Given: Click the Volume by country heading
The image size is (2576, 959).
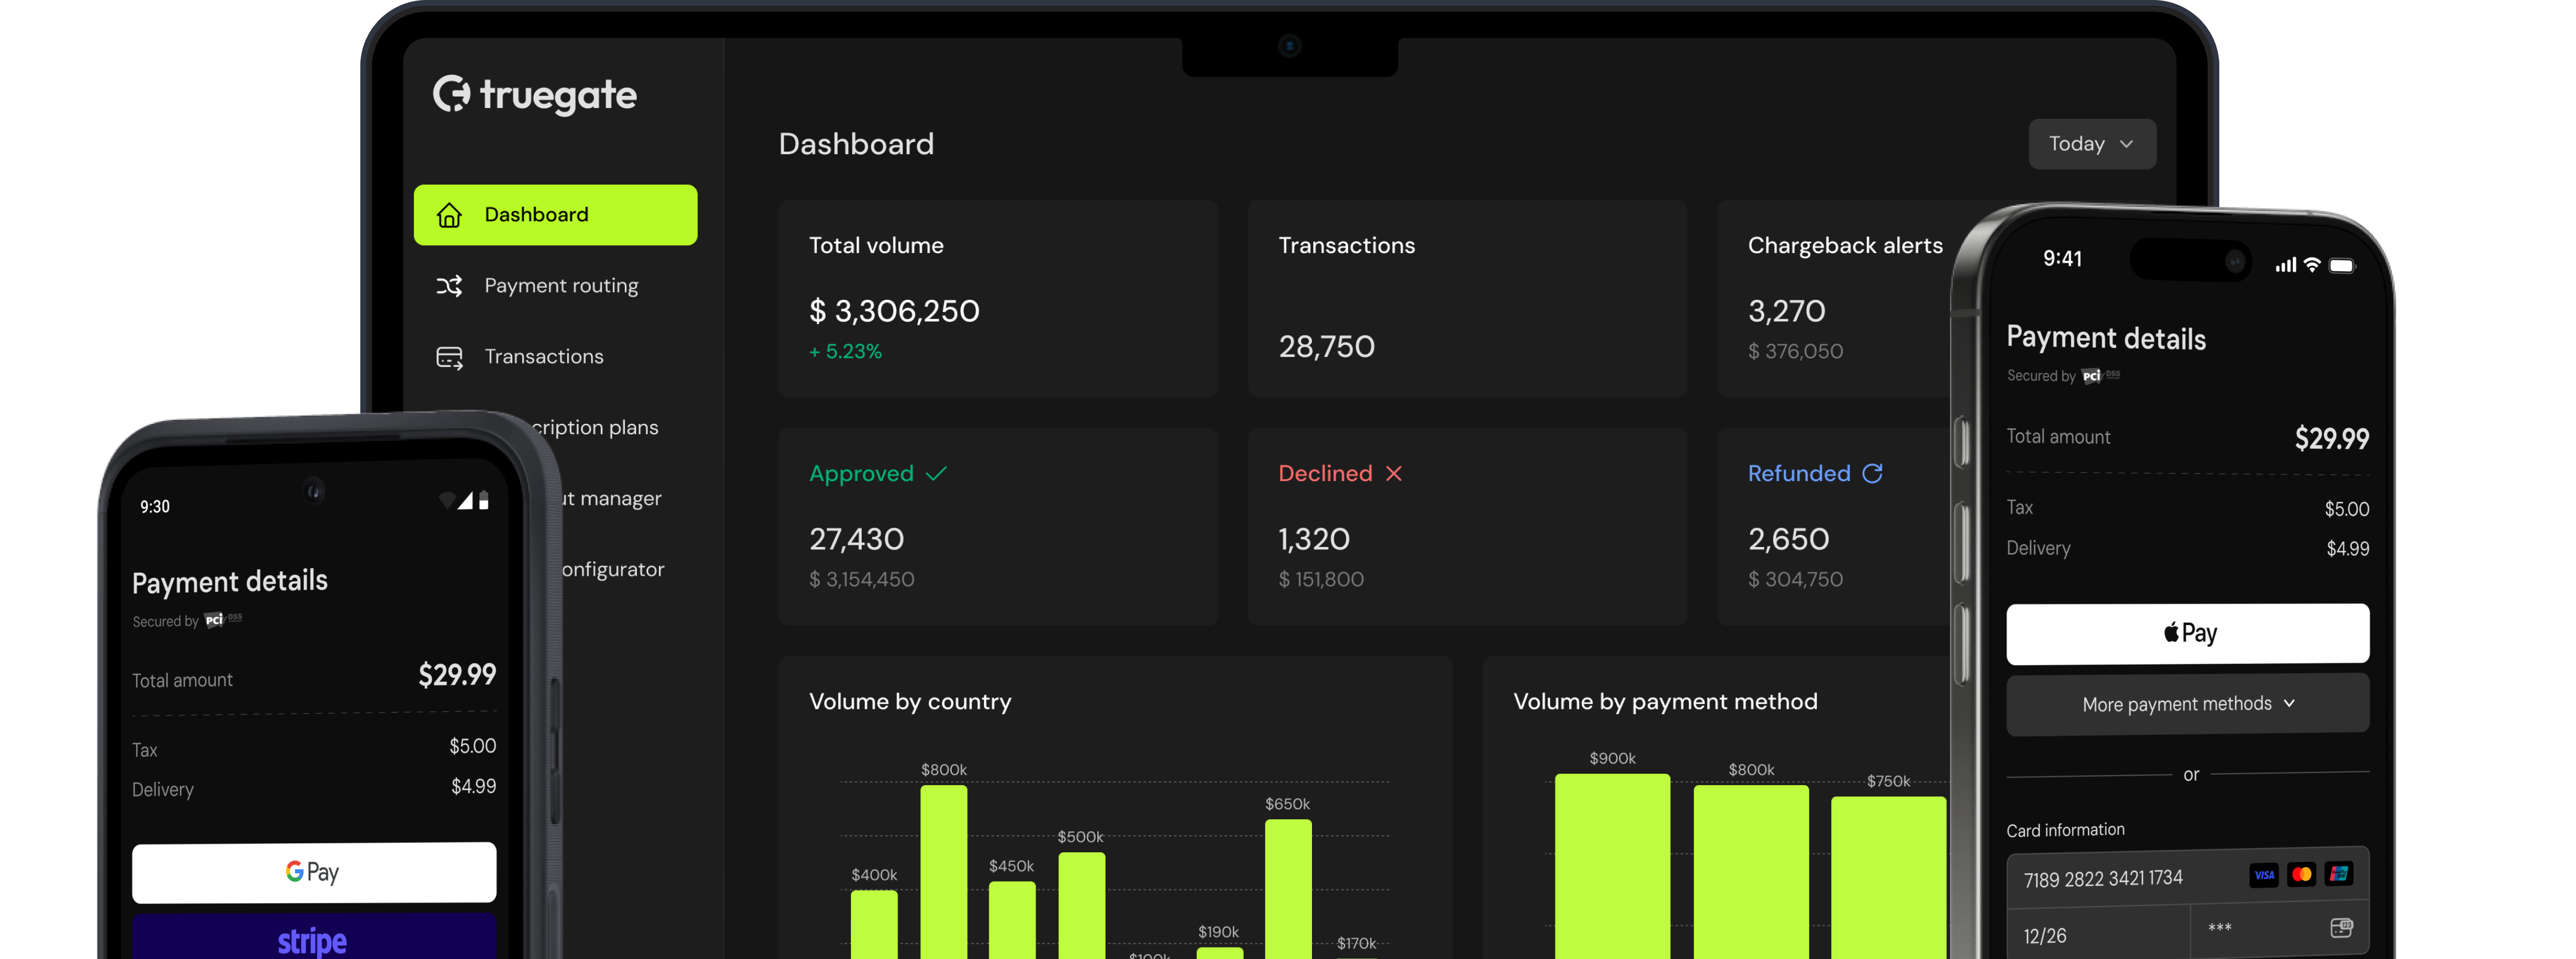Looking at the screenshot, I should [910, 702].
